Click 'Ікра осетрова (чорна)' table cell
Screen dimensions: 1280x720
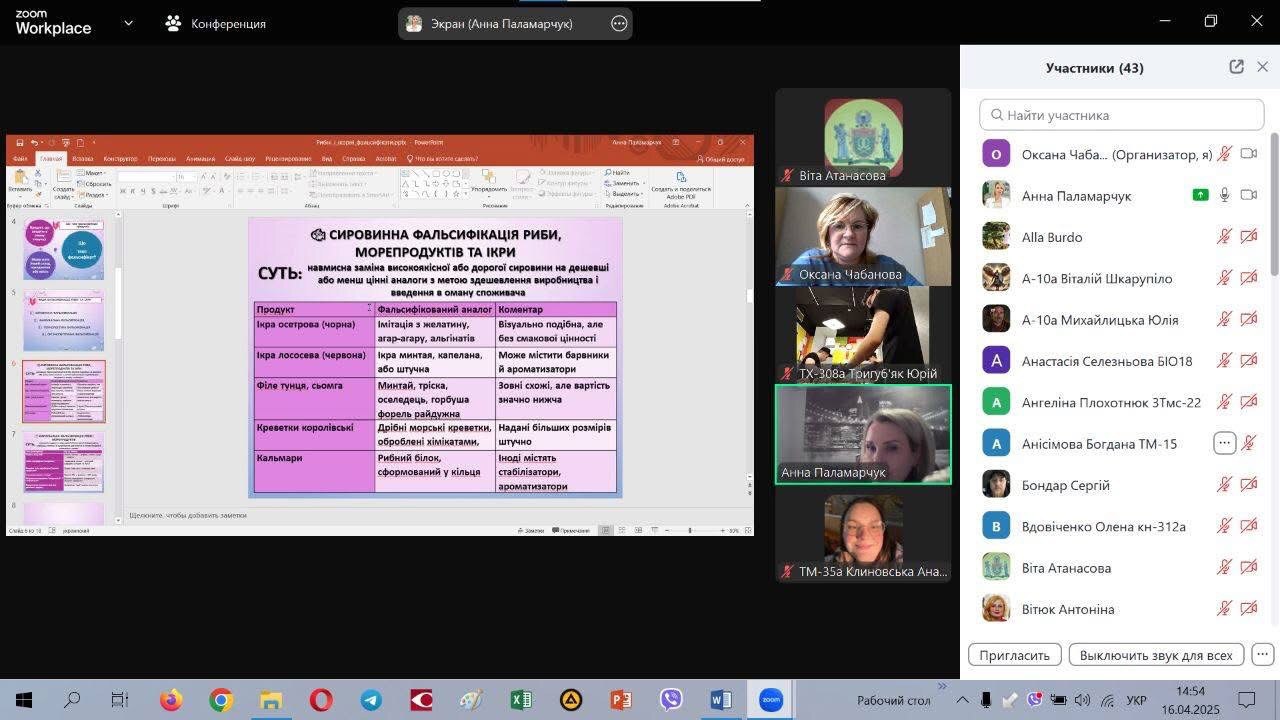click(314, 332)
